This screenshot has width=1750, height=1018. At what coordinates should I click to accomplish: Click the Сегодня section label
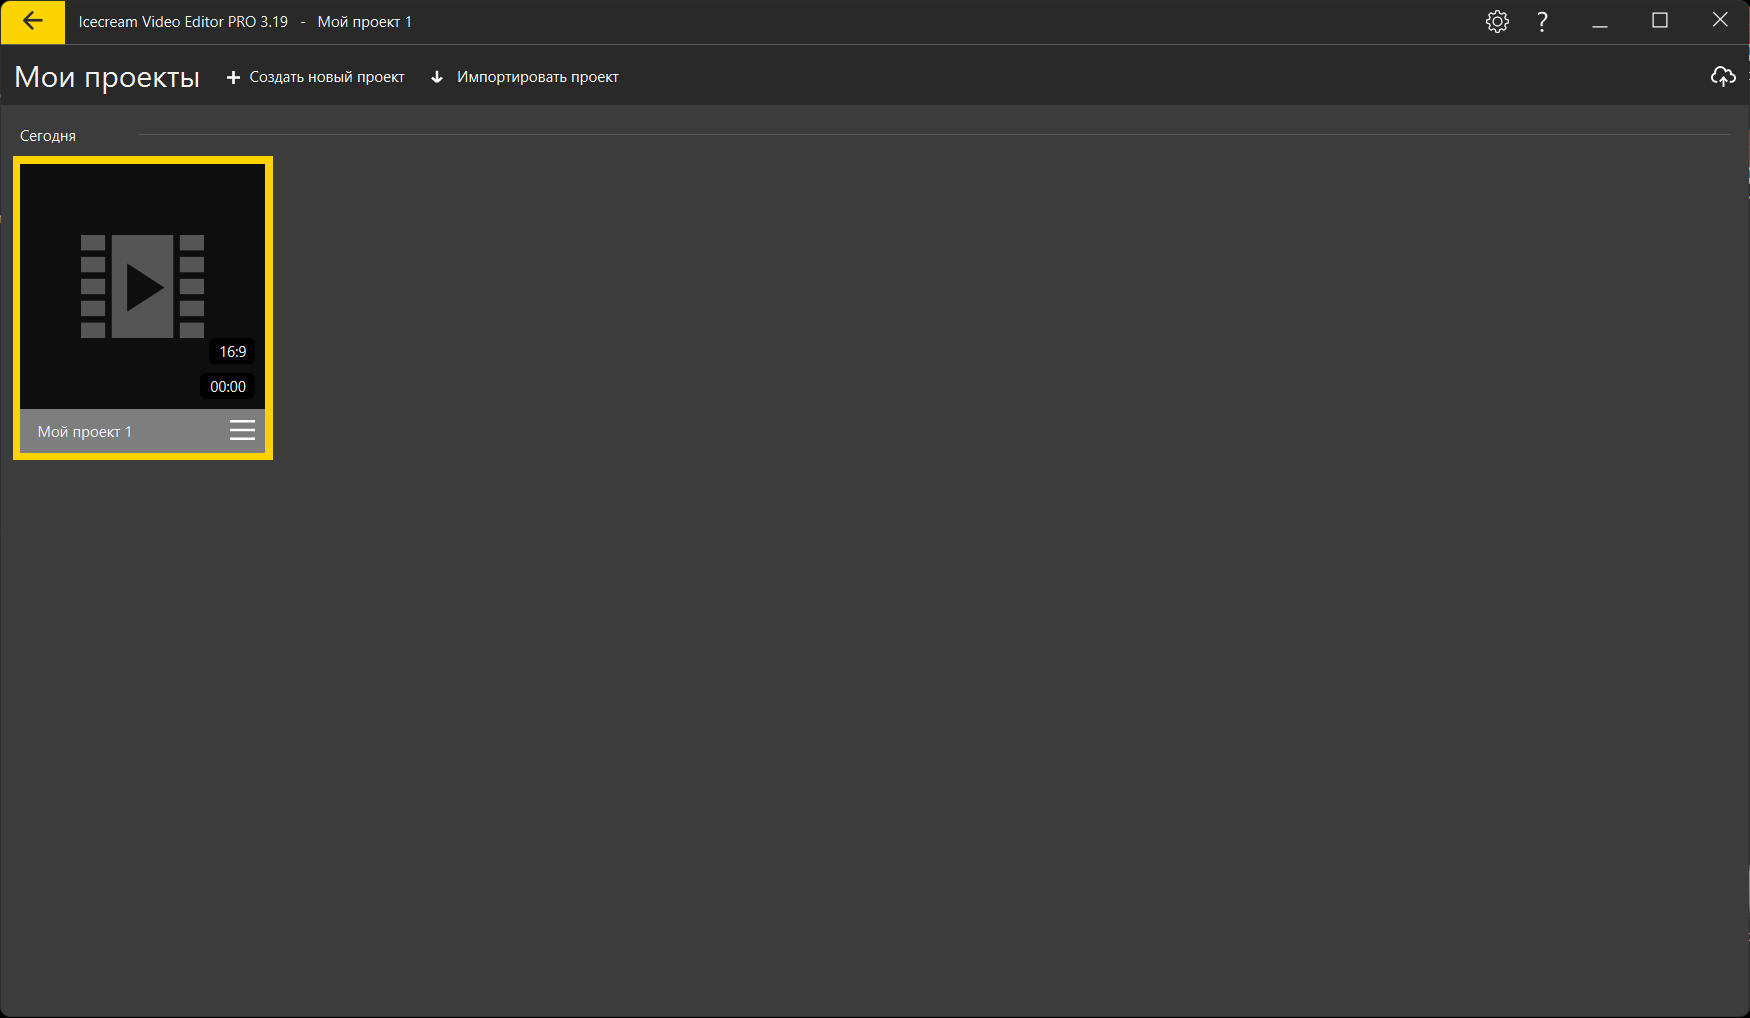[48, 136]
